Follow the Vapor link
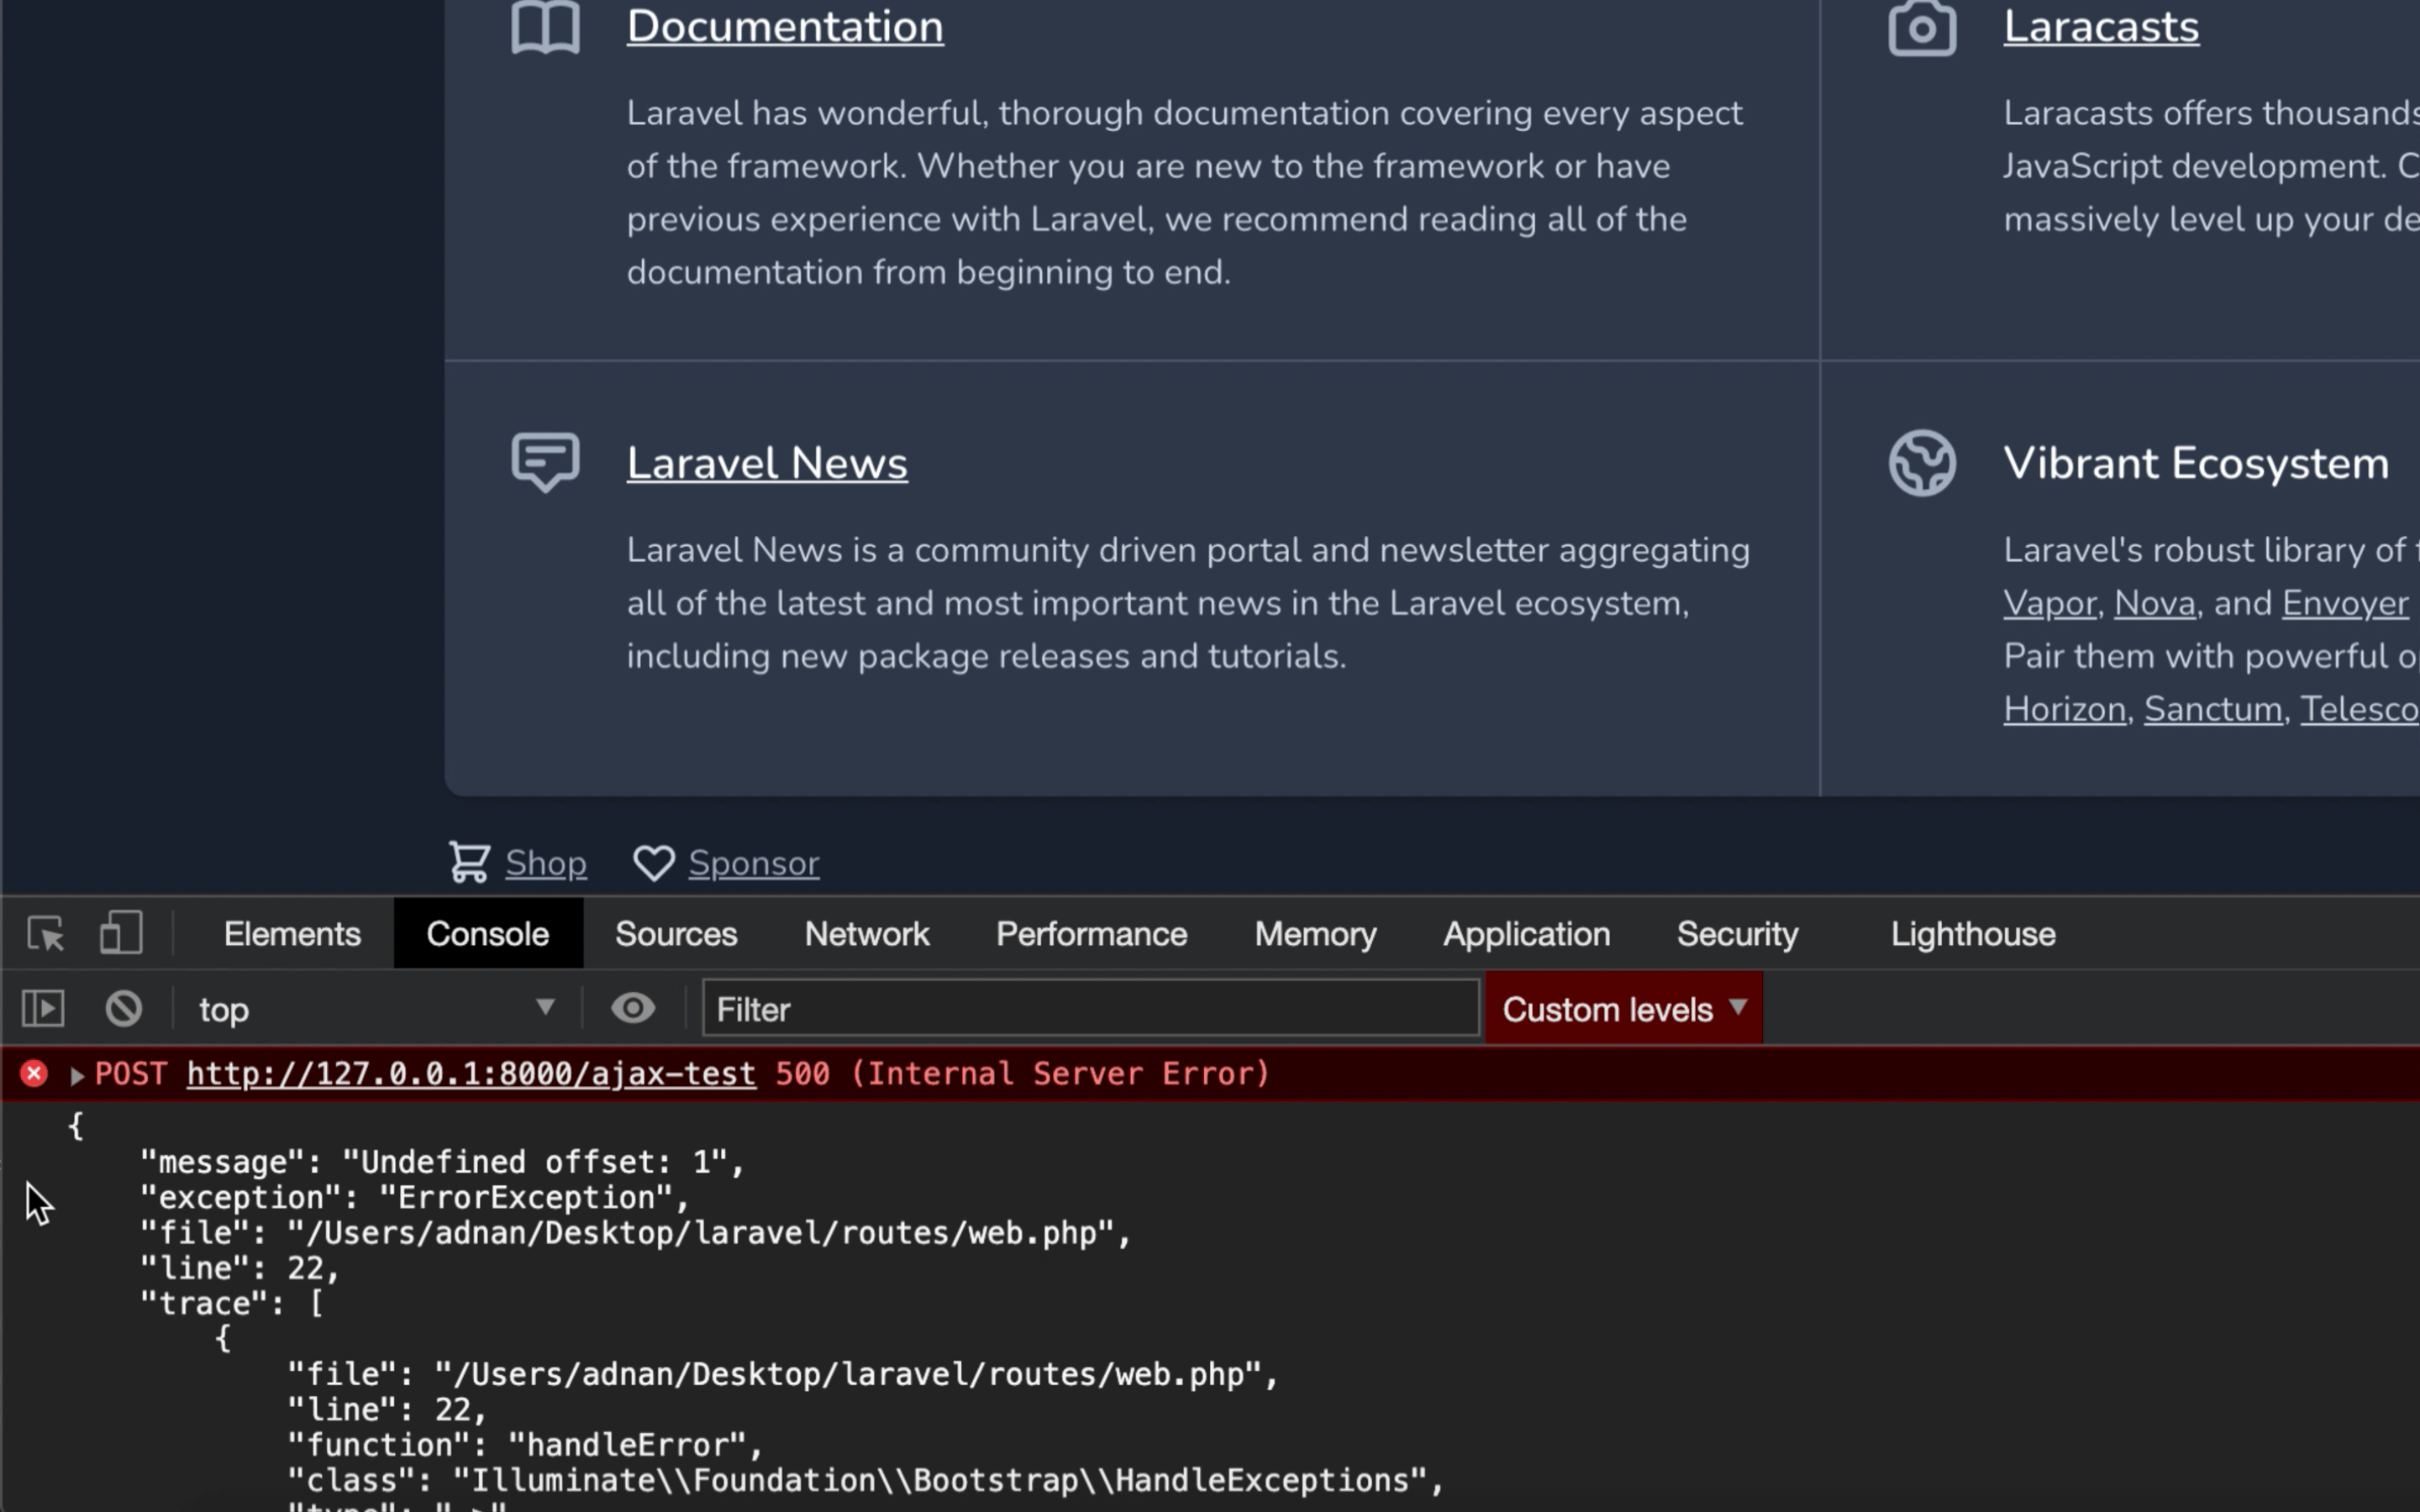Image resolution: width=2420 pixels, height=1512 pixels. pyautogui.click(x=2049, y=604)
